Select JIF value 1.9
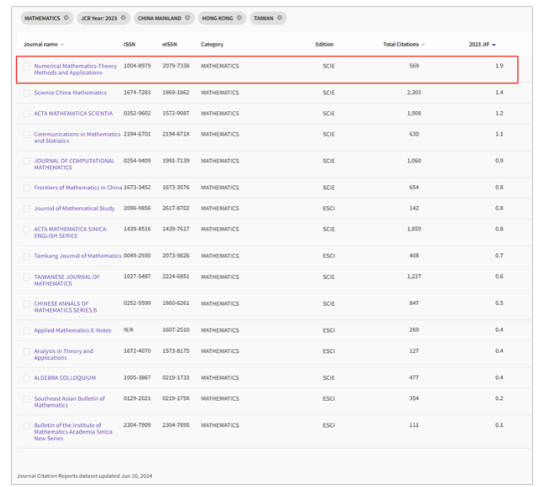Image resolution: width=537 pixels, height=487 pixels. (499, 66)
